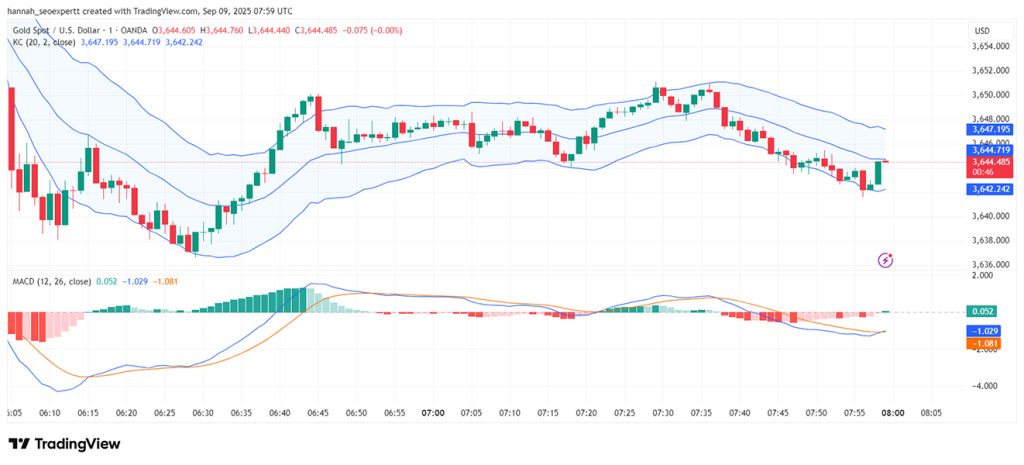
Task: Click the 08:00 marker on time axis
Action: pos(893,413)
